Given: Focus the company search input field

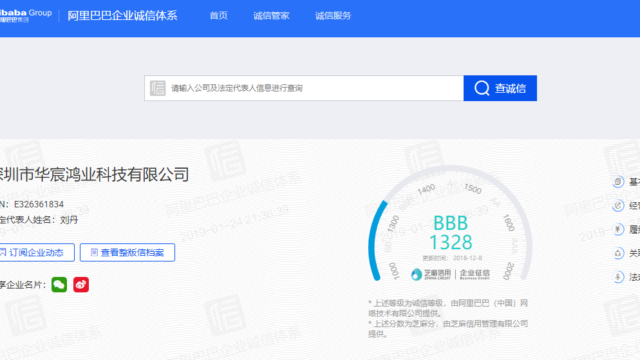Looking at the screenshot, I should (x=304, y=88).
